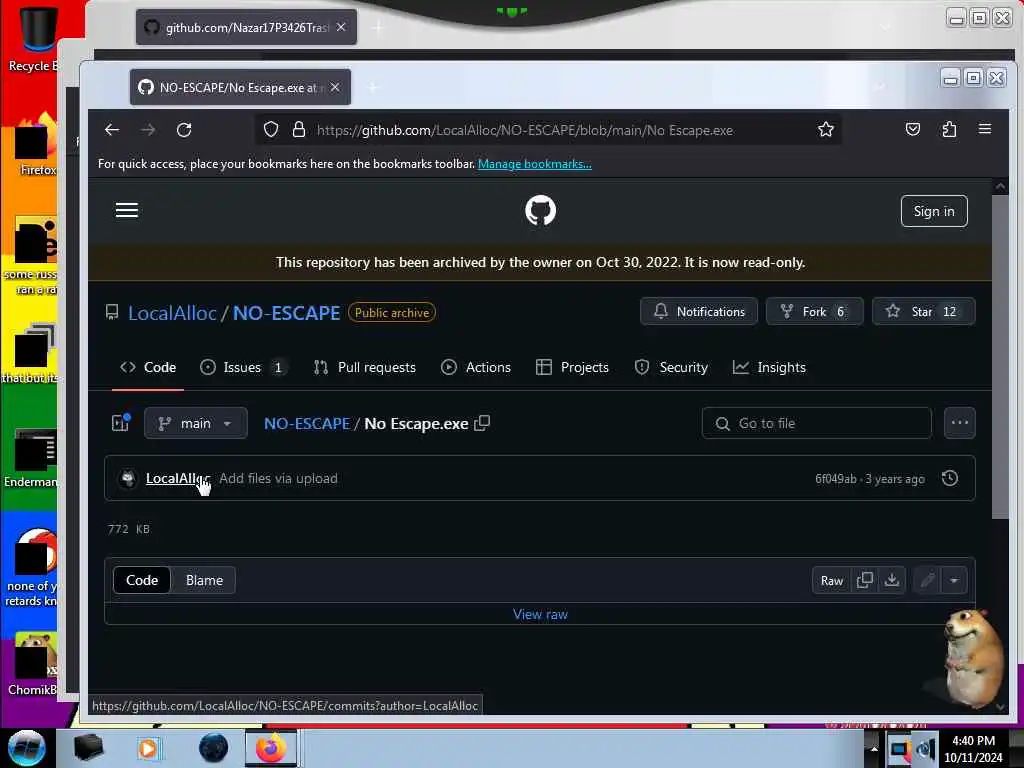Screen dimensions: 1024x768
Task: Focus the Go to file search field
Action: point(816,423)
